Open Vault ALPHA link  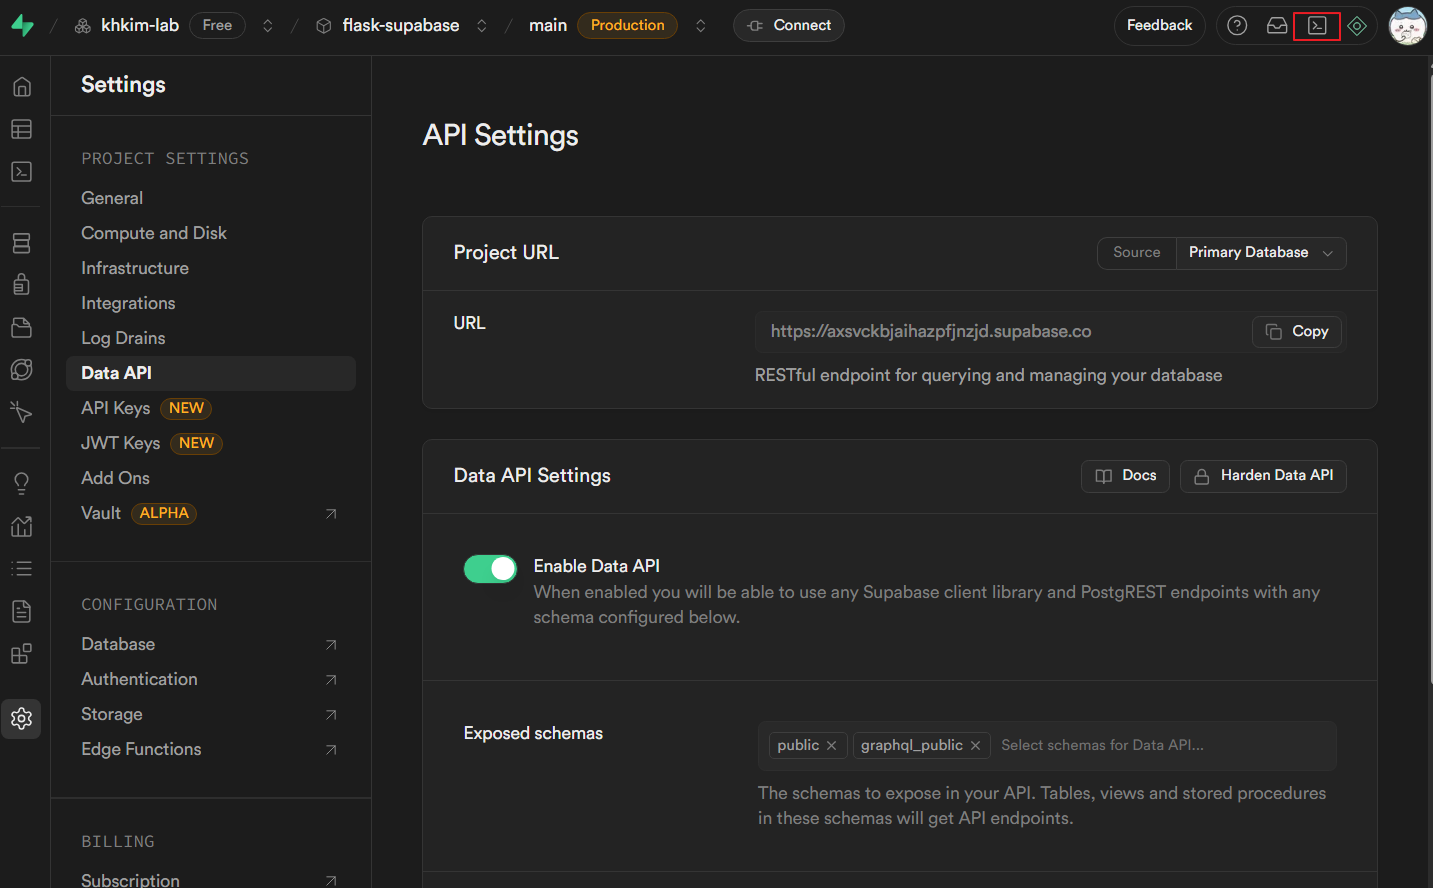(211, 513)
